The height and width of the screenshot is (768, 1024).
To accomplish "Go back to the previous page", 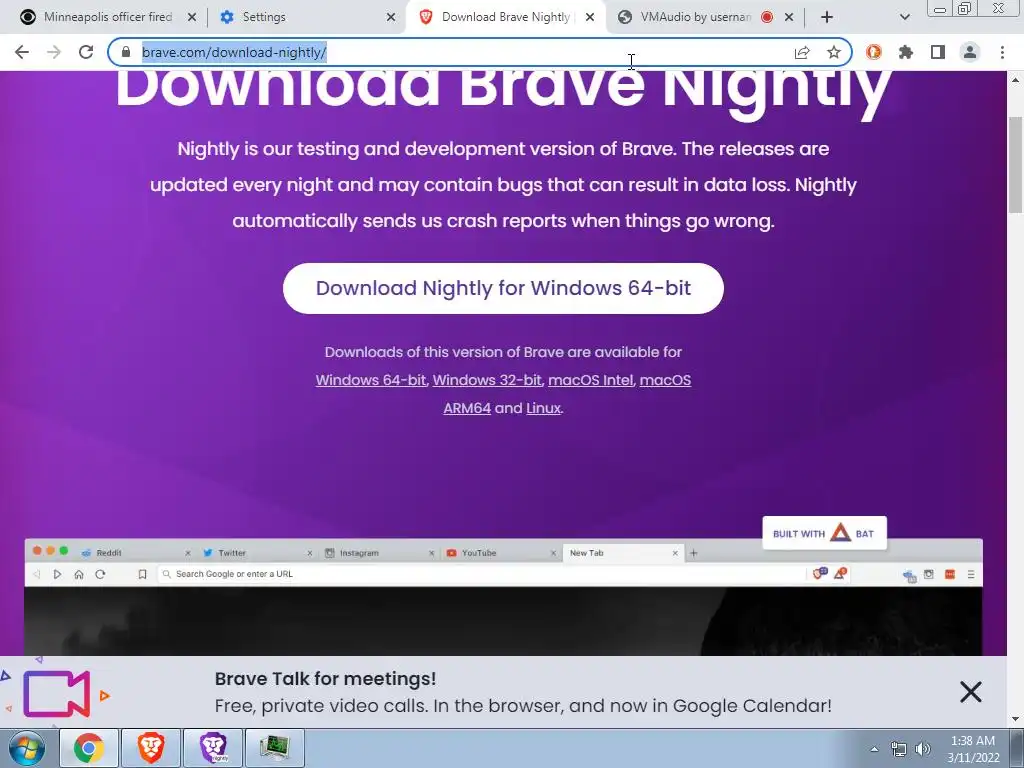I will pos(22,52).
